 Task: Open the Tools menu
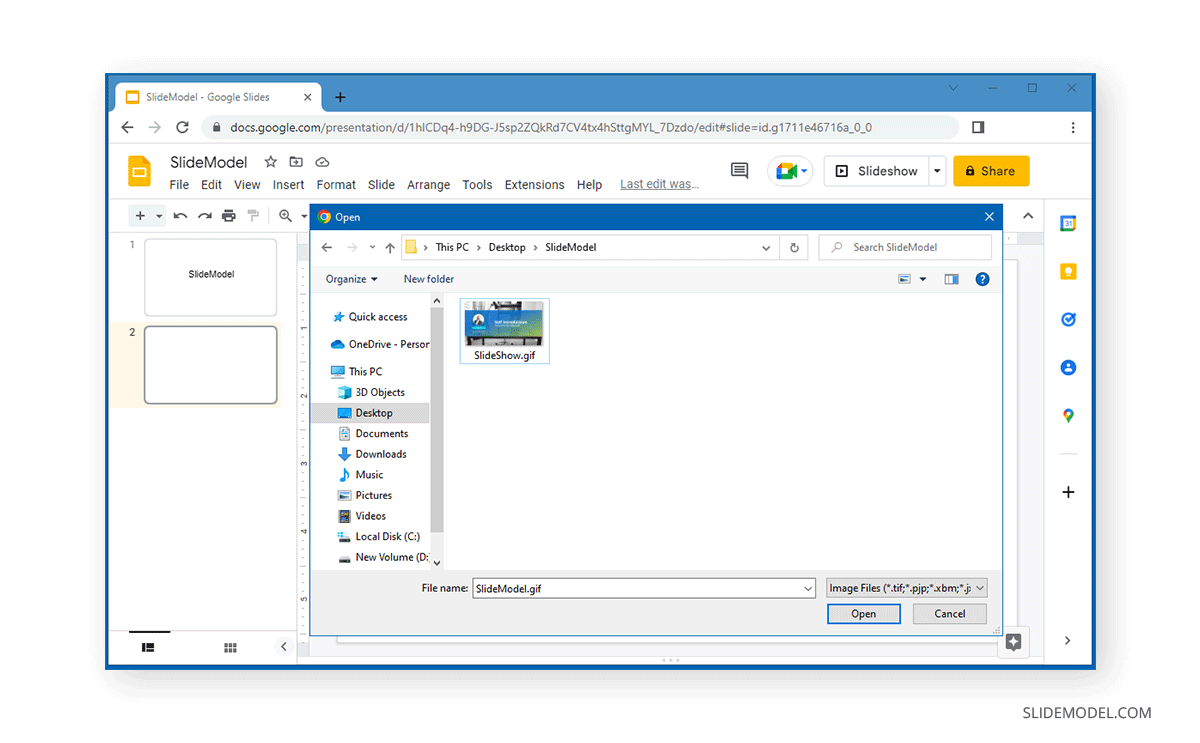[x=477, y=185]
